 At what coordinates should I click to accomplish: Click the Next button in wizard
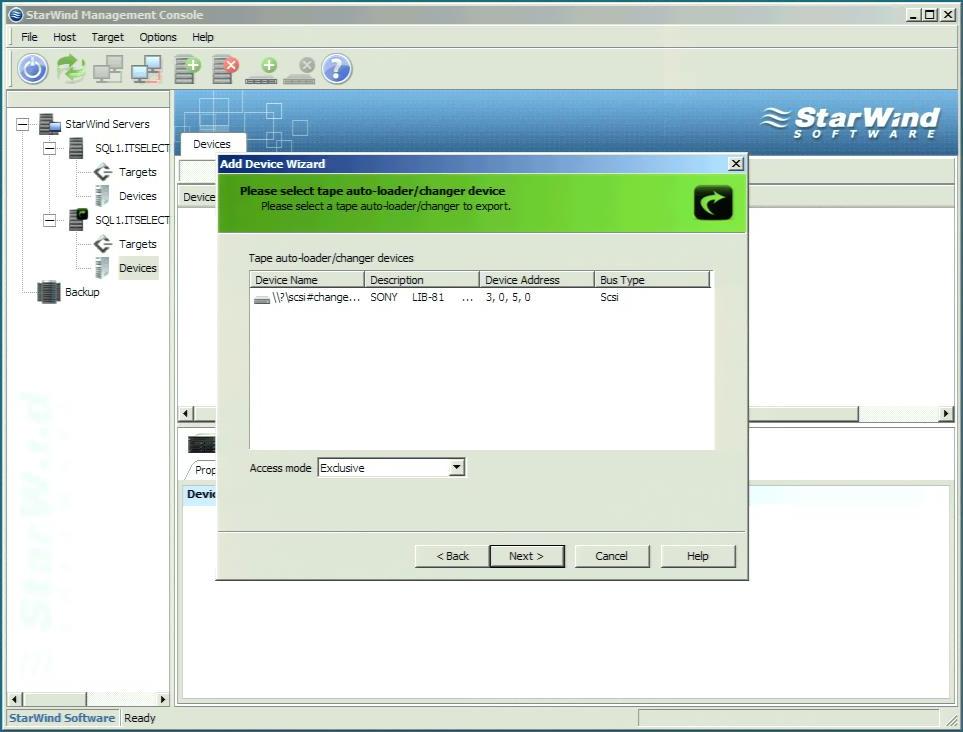[x=526, y=556]
